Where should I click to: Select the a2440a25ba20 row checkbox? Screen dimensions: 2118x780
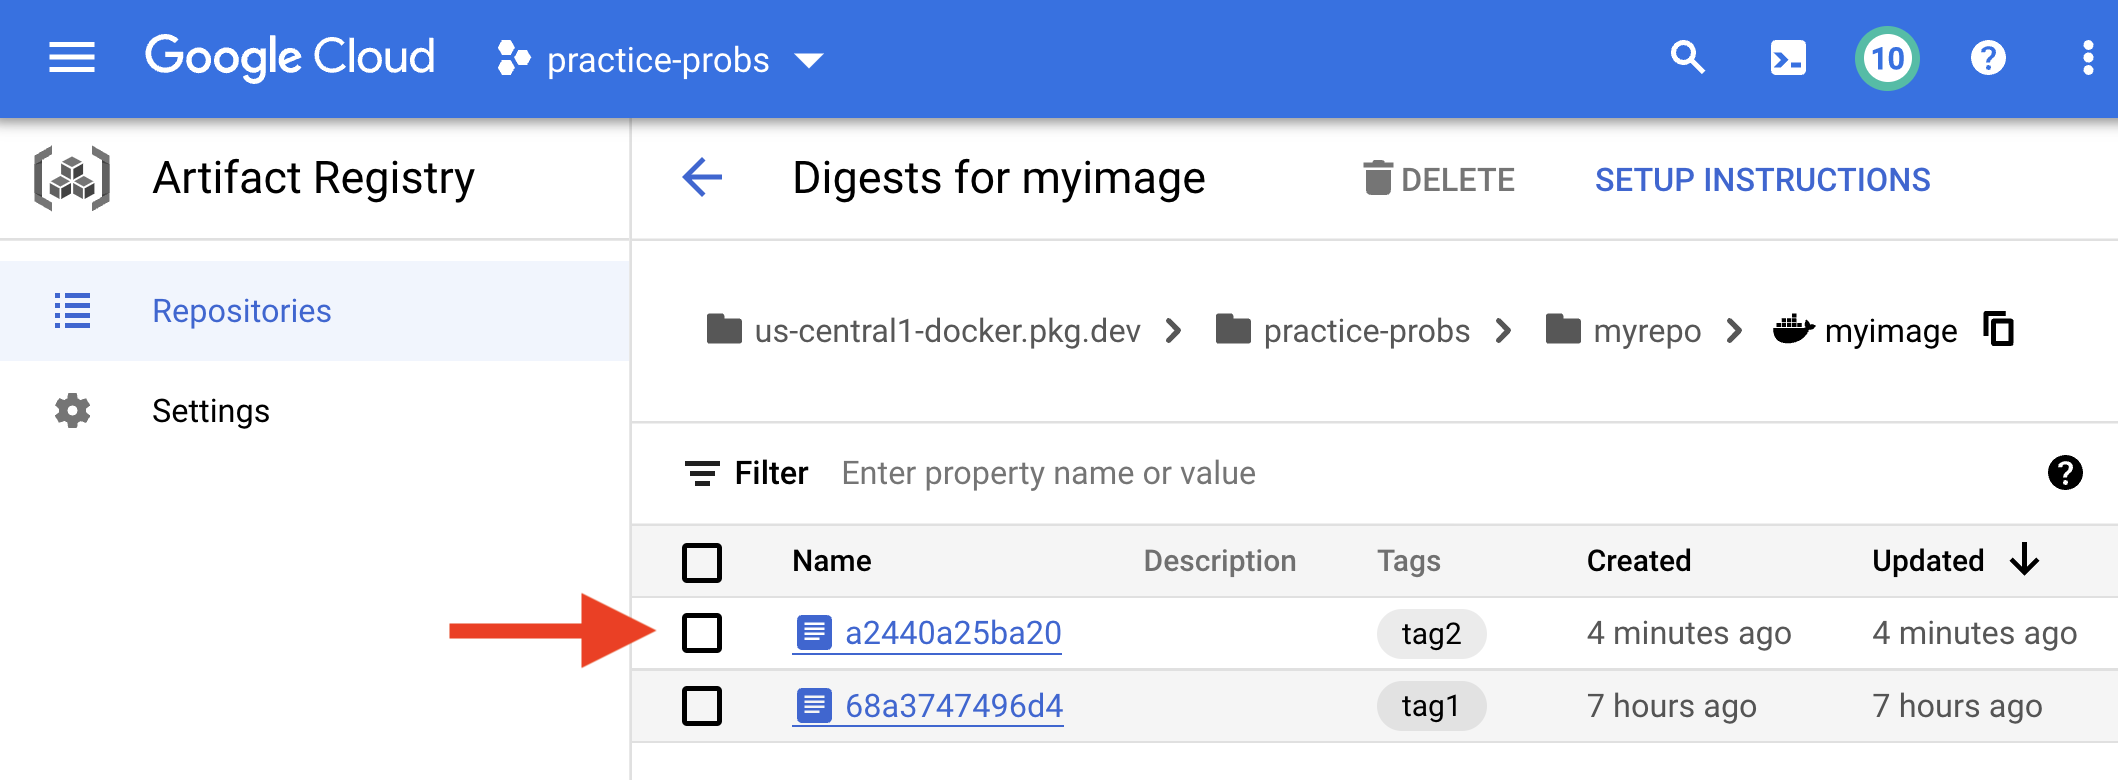[x=702, y=633]
